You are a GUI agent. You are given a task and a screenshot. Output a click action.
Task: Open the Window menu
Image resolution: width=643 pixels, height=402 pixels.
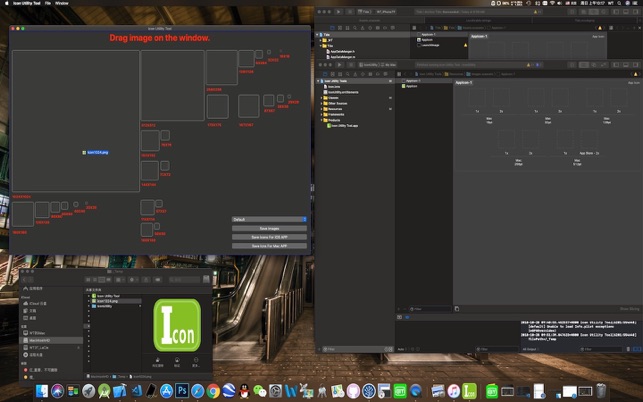pyautogui.click(x=62, y=4)
